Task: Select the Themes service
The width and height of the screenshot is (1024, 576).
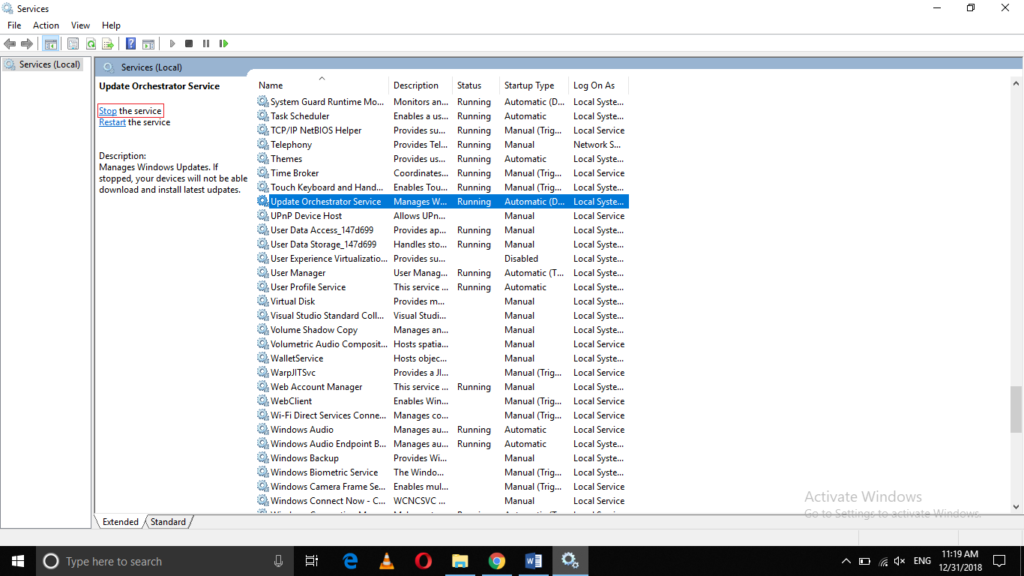Action: click(x=442, y=159)
